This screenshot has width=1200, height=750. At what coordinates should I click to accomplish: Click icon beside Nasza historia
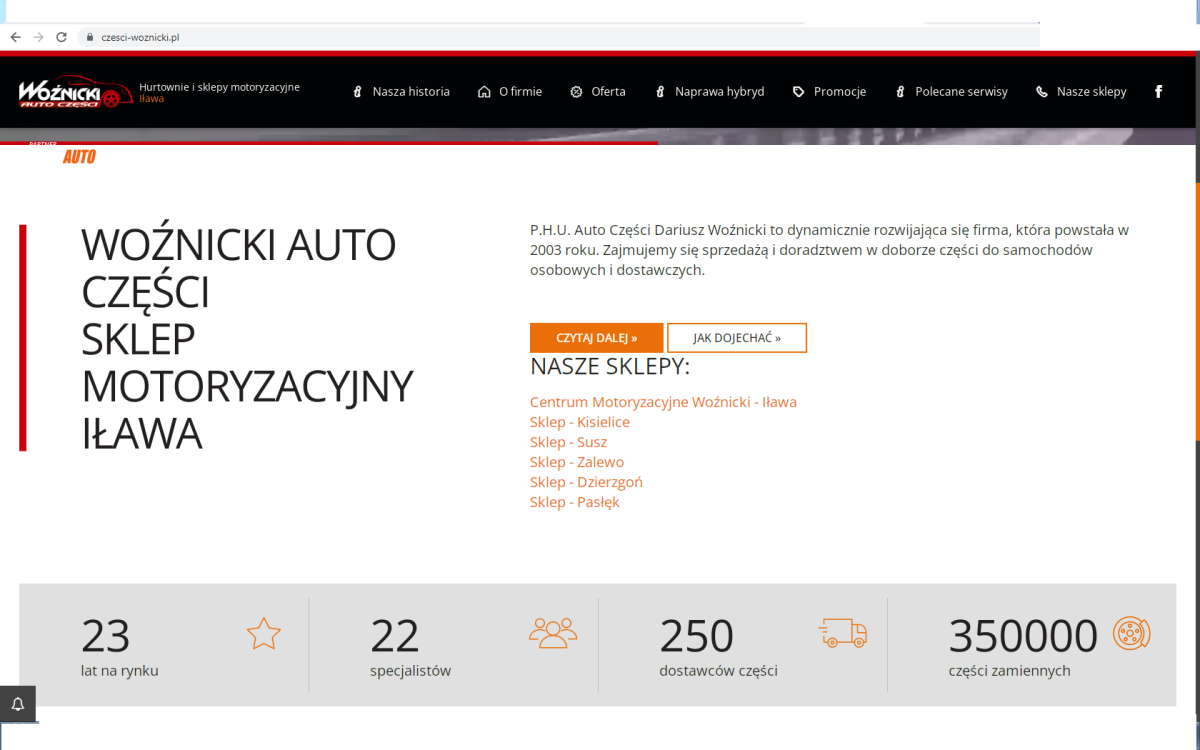[357, 91]
